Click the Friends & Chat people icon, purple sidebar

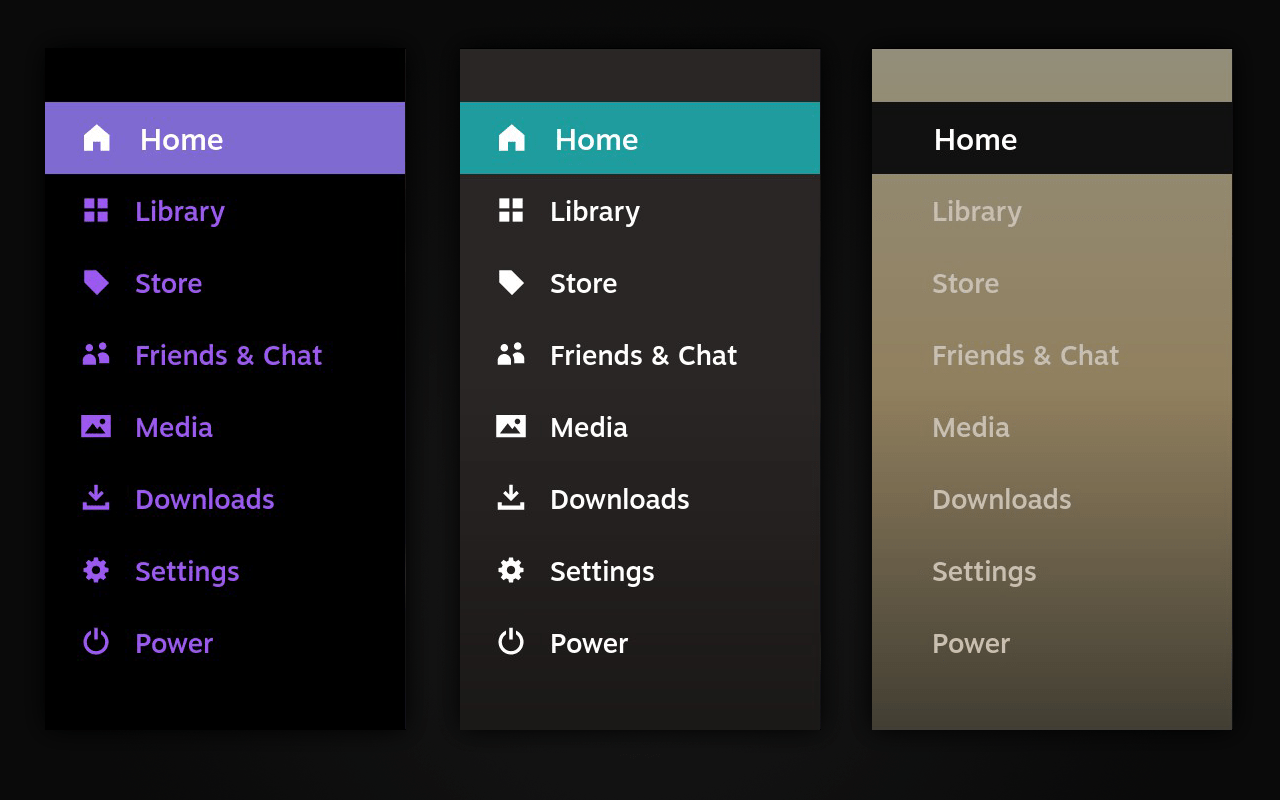click(96, 355)
